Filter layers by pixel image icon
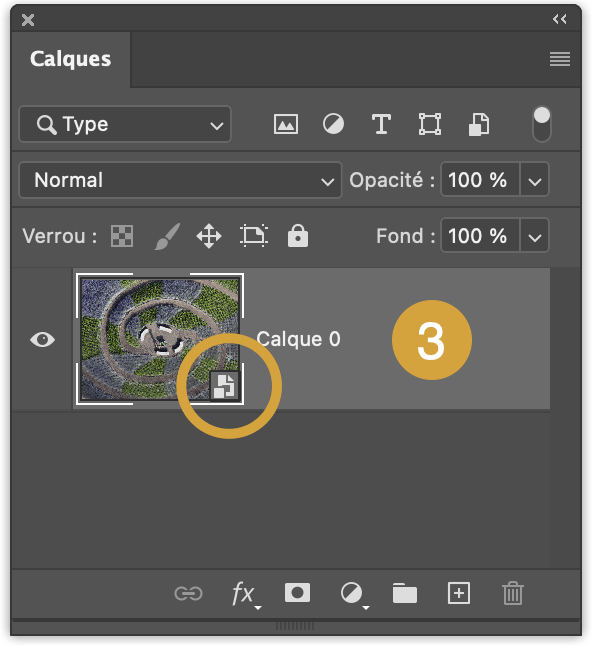The image size is (592, 650). pyautogui.click(x=286, y=124)
